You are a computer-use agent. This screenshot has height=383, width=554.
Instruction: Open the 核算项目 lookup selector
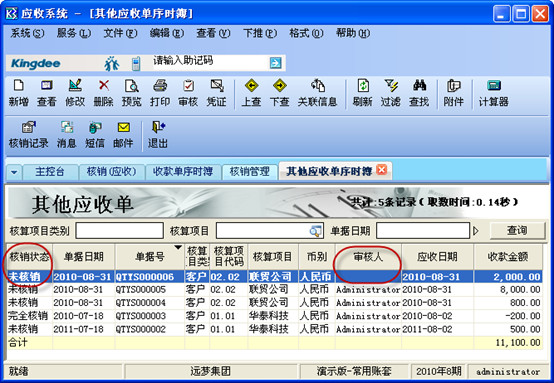point(315,231)
